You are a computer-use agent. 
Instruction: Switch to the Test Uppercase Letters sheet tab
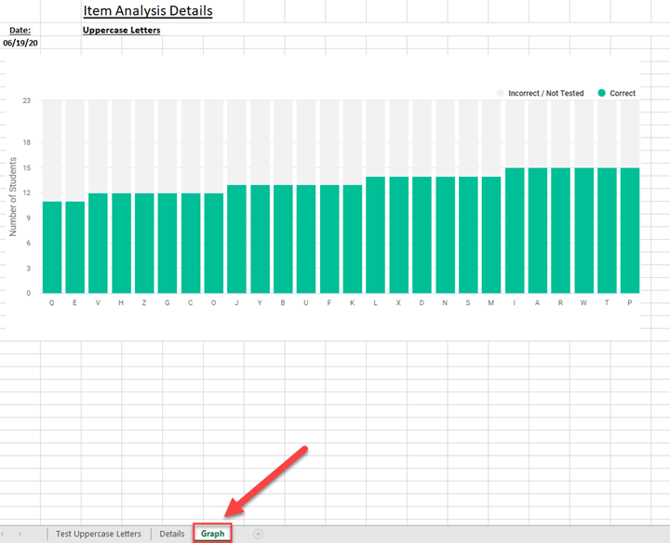(x=98, y=534)
